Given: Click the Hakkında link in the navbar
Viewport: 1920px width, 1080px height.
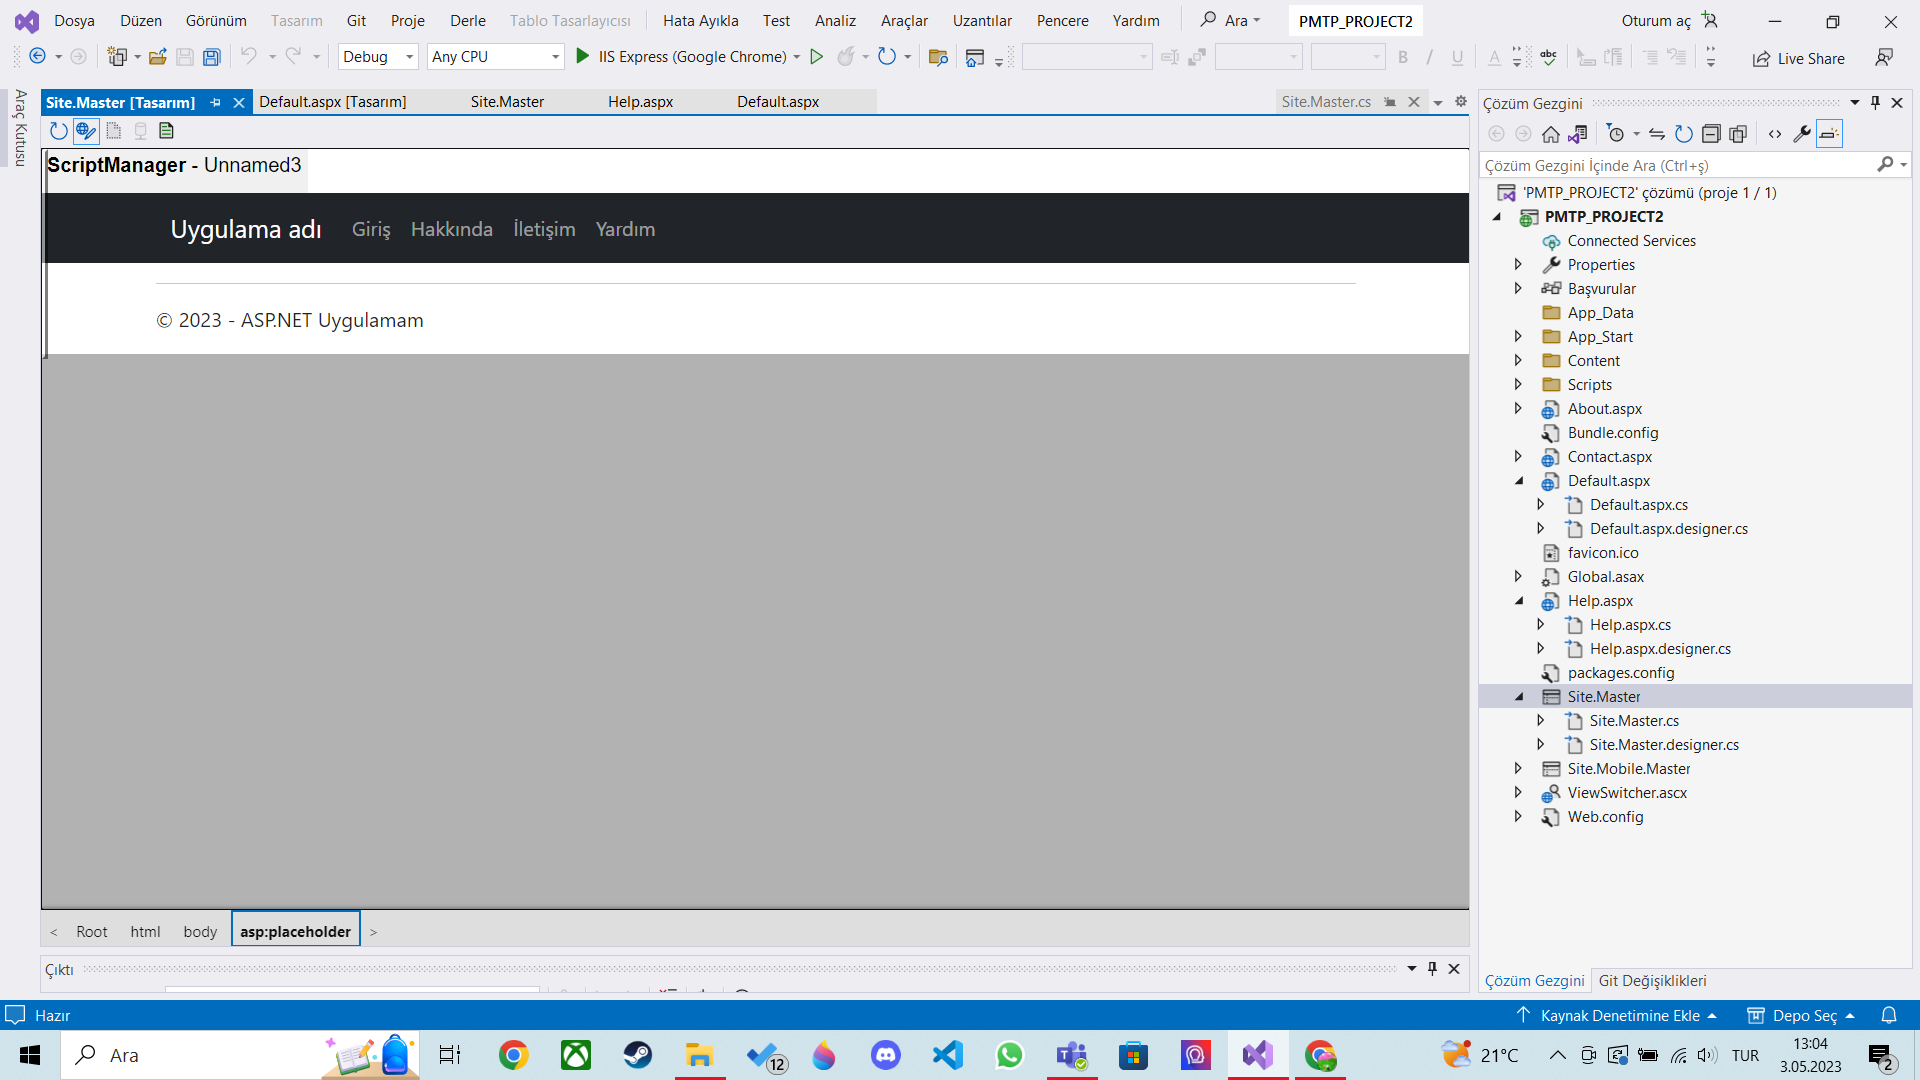Looking at the screenshot, I should (451, 229).
